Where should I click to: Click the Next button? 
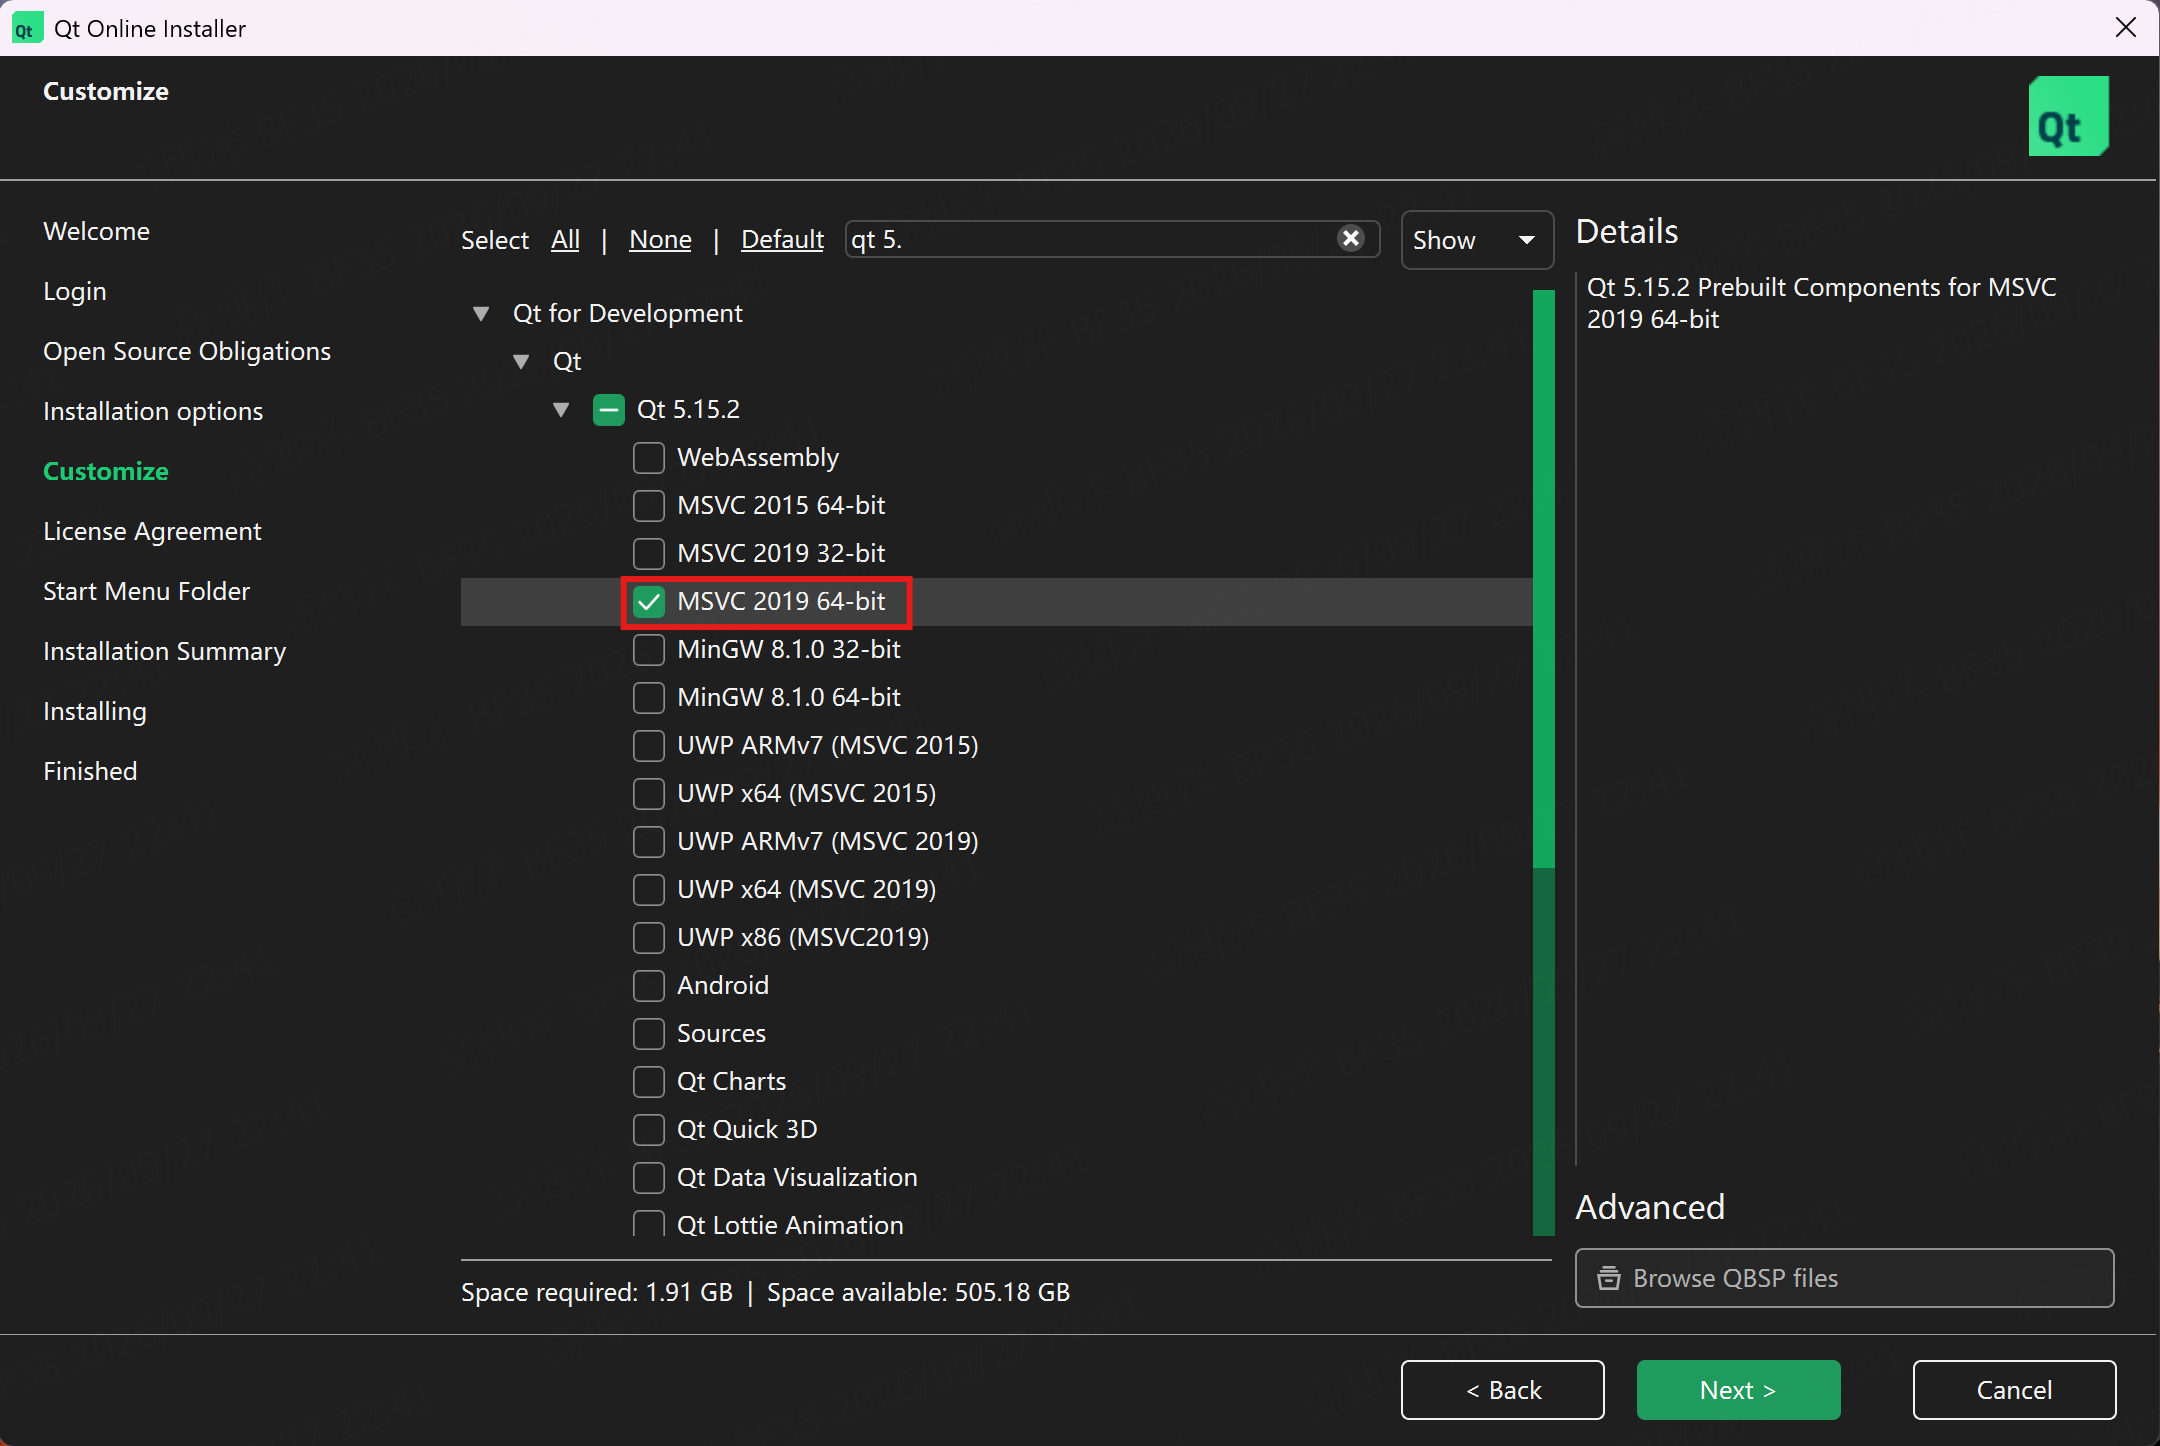[x=1738, y=1390]
